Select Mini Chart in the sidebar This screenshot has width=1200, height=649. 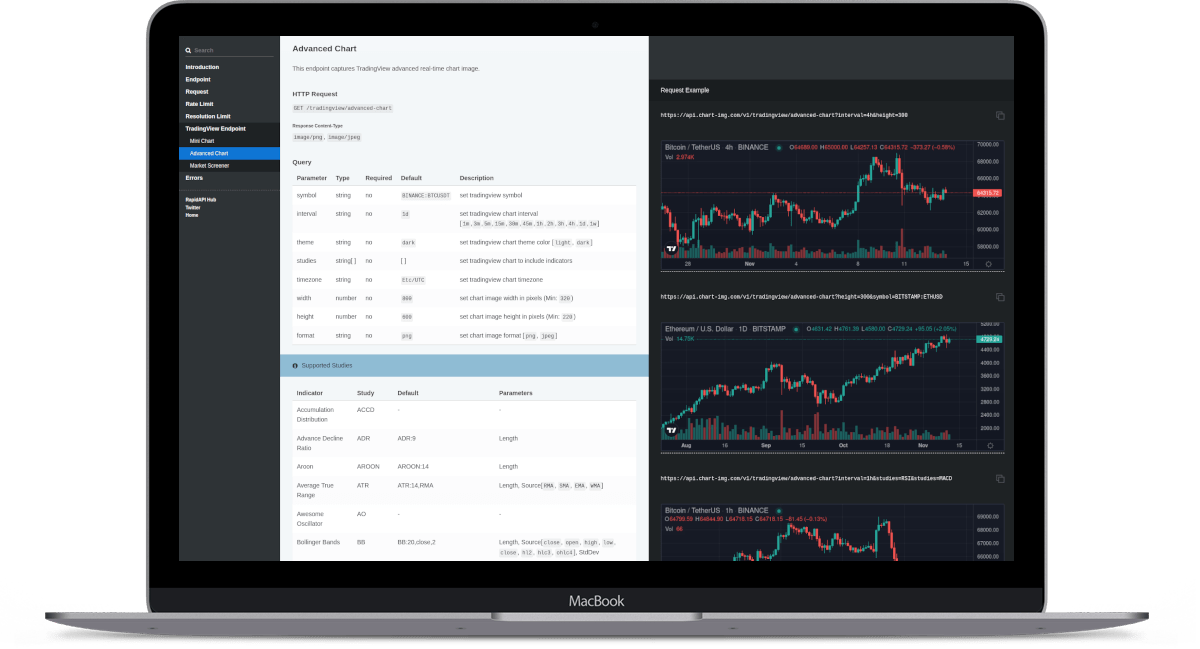[202, 141]
